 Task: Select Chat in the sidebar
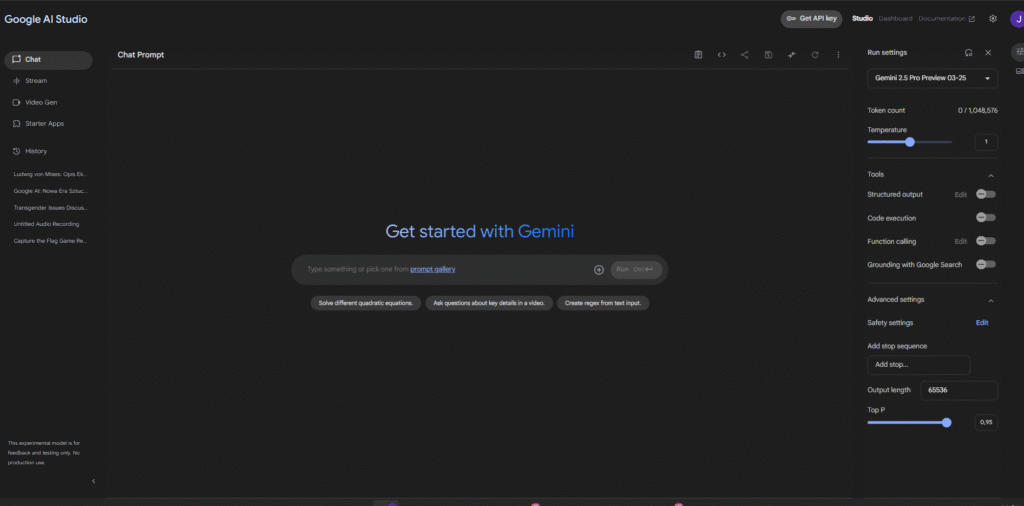(x=48, y=59)
